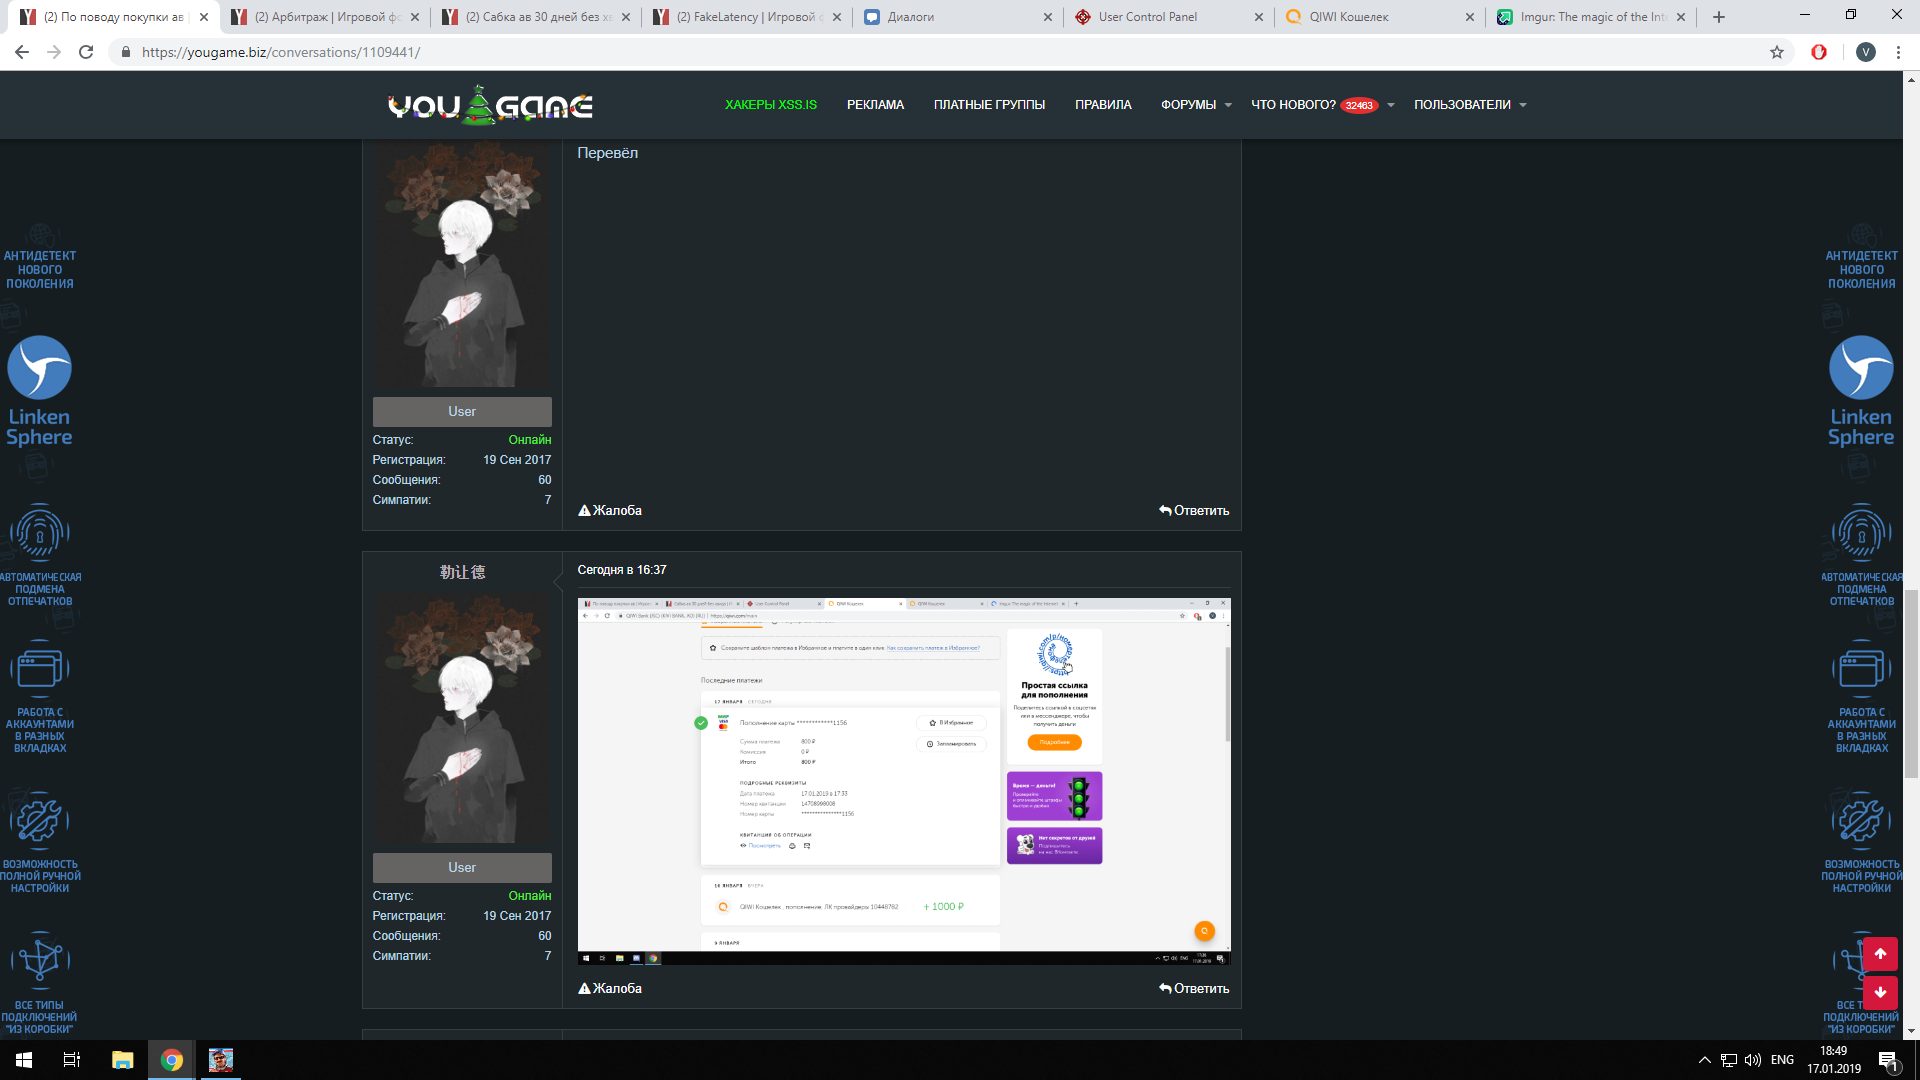
Task: Open Chrome from the taskbar
Action: click(172, 1060)
